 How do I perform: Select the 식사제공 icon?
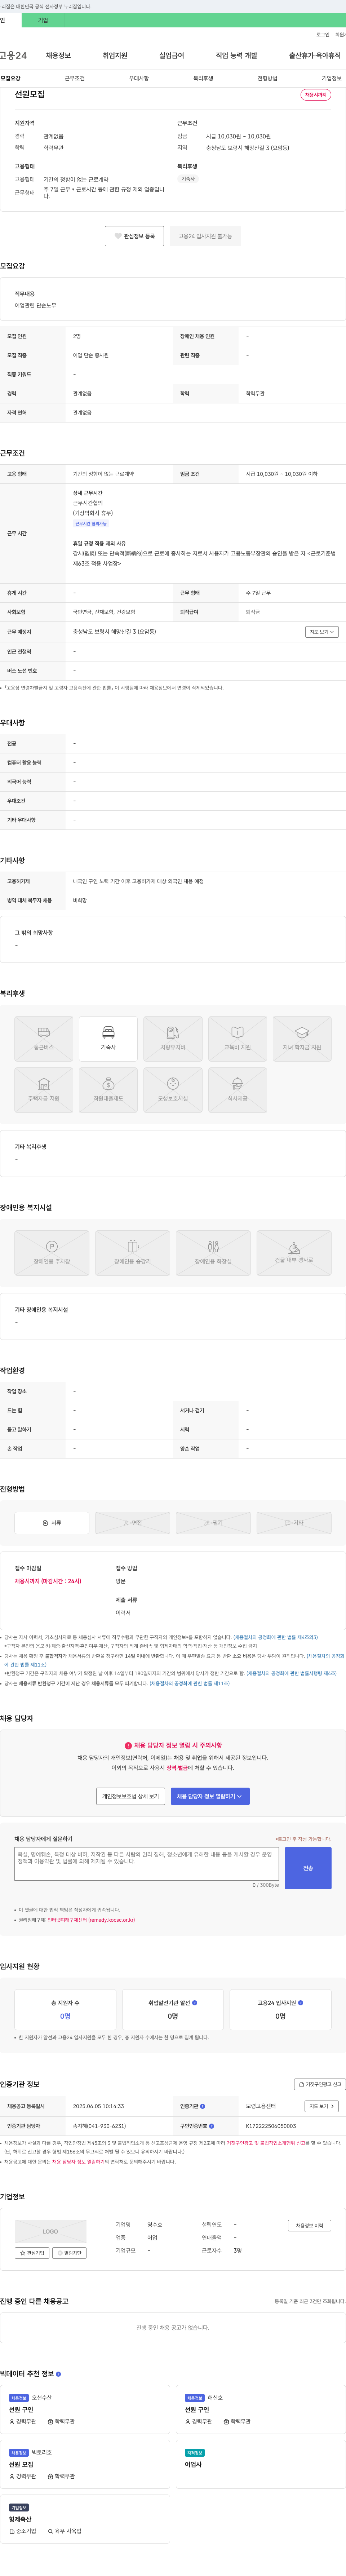(237, 1090)
